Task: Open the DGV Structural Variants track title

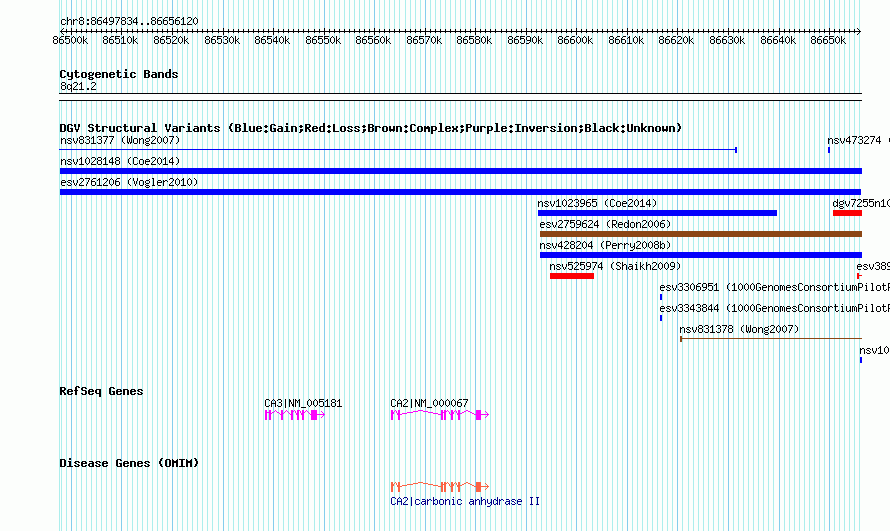Action: click(371, 128)
